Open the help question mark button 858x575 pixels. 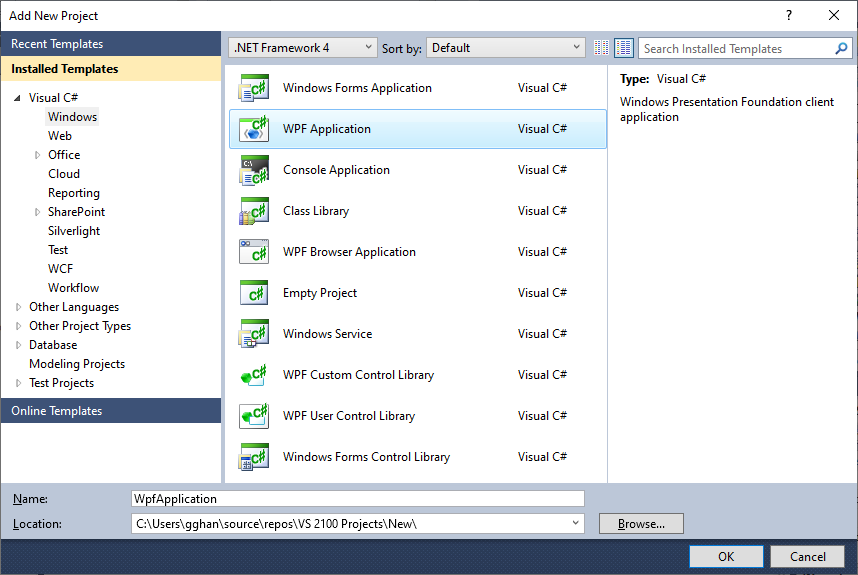click(x=789, y=15)
